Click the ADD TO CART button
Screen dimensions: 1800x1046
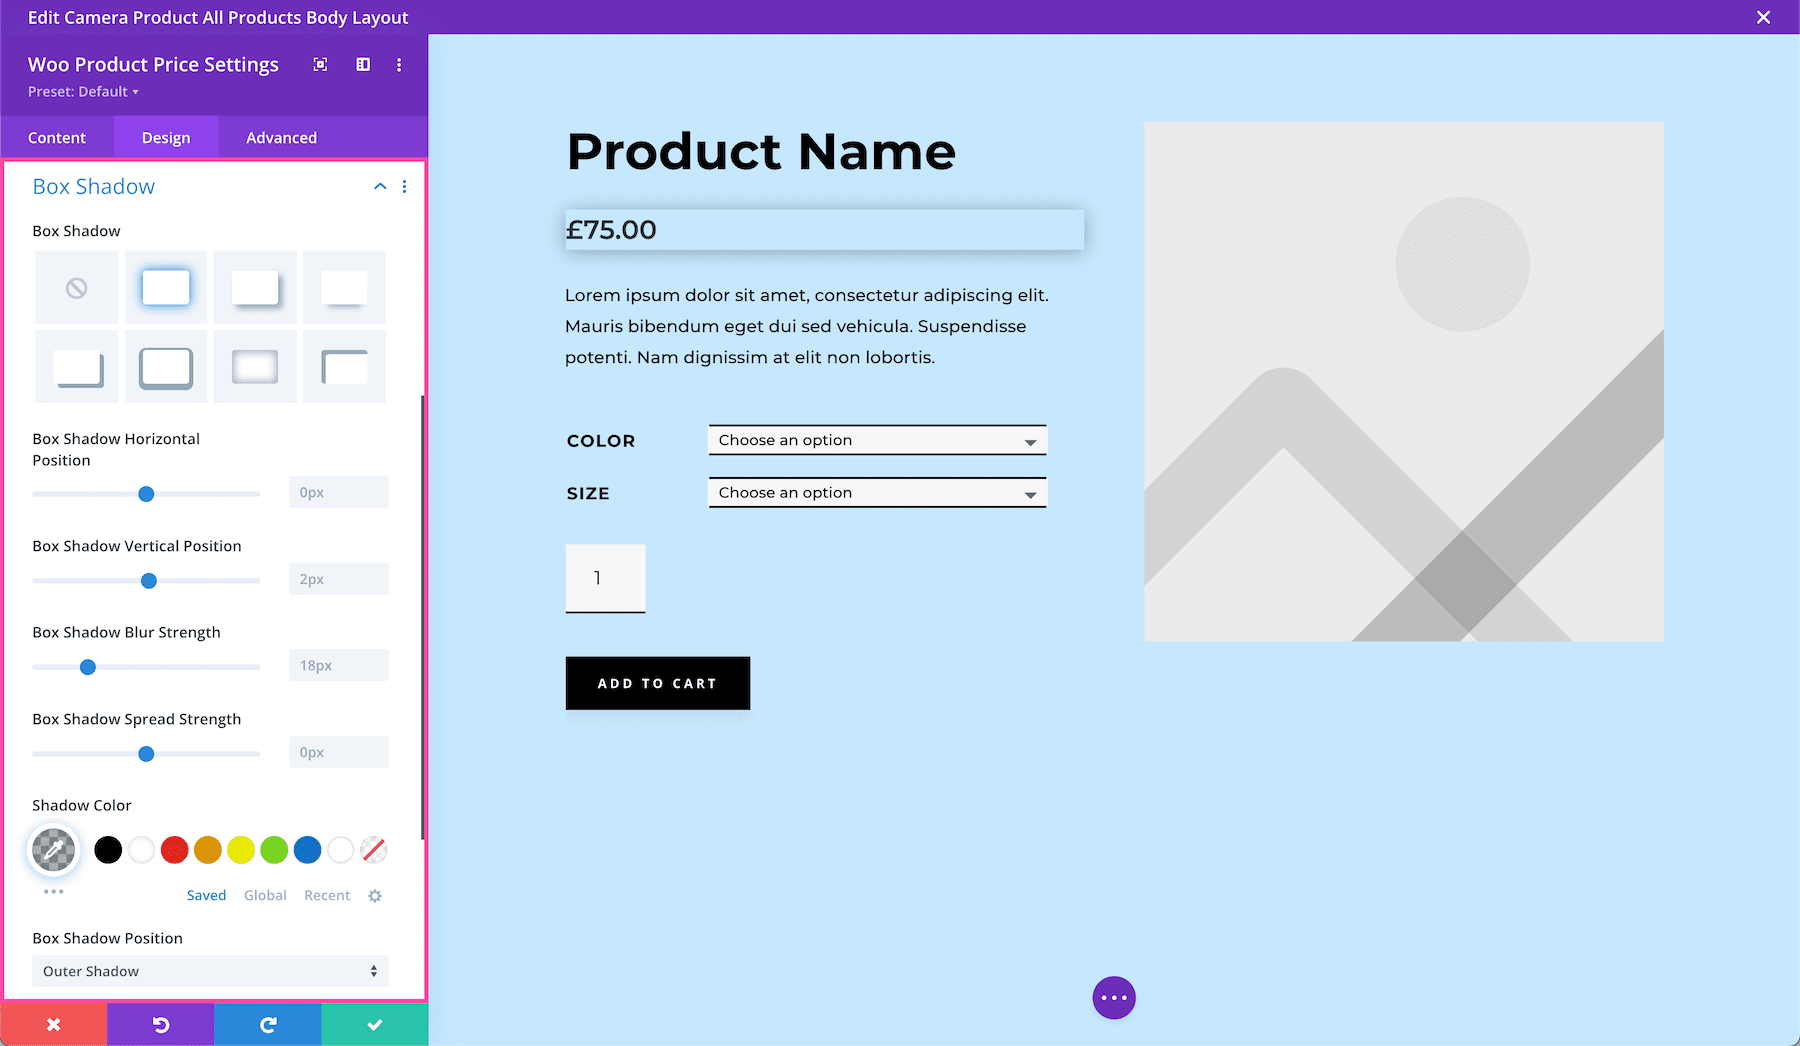(657, 684)
